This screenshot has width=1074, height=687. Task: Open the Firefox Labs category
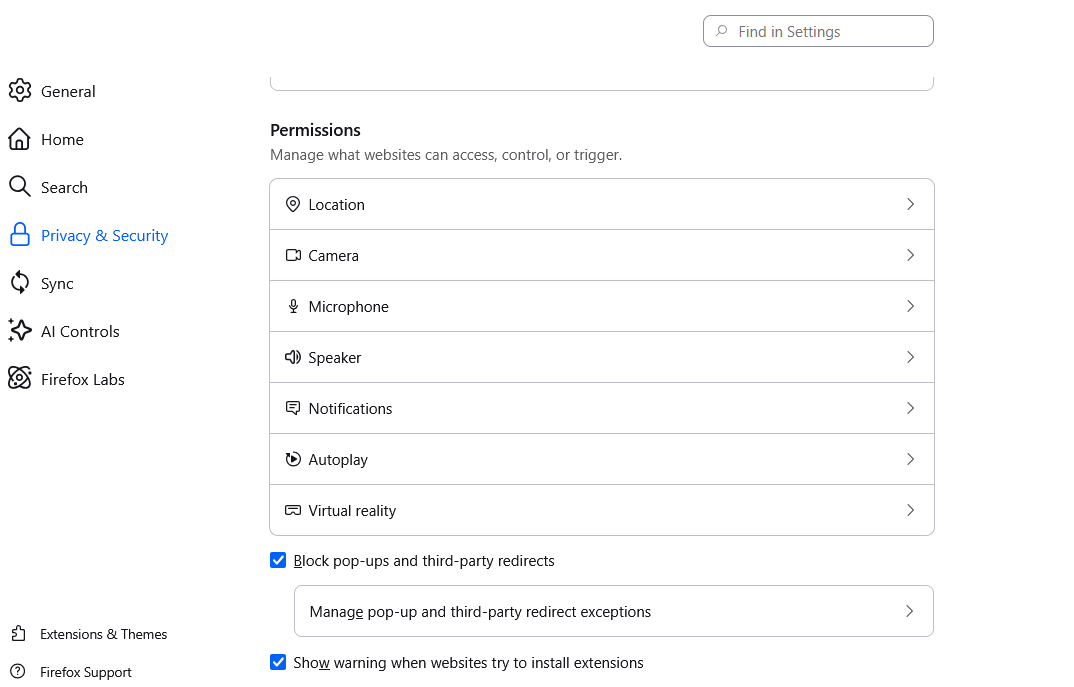pos(83,379)
